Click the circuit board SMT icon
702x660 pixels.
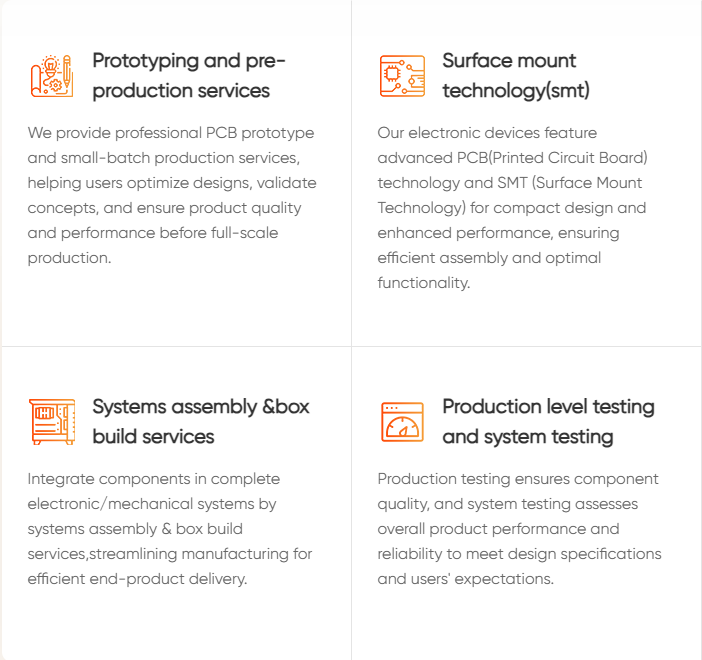click(402, 76)
